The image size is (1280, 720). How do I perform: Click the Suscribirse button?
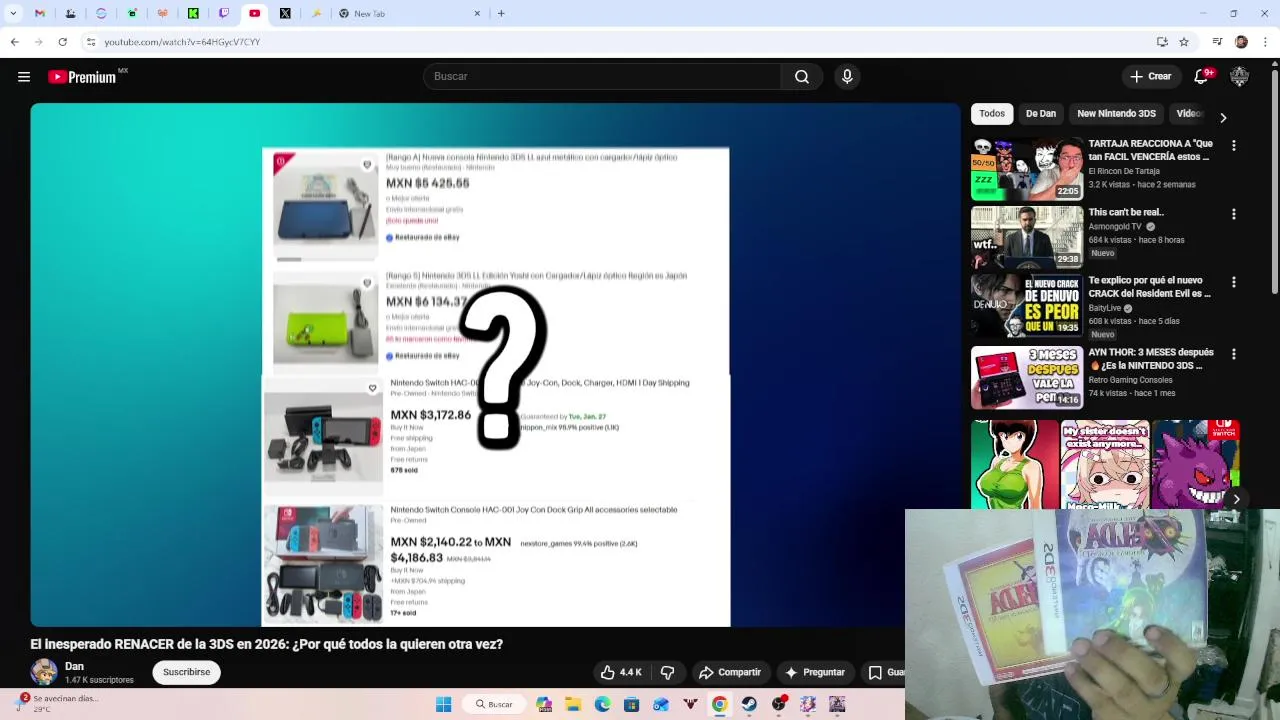coord(187,673)
